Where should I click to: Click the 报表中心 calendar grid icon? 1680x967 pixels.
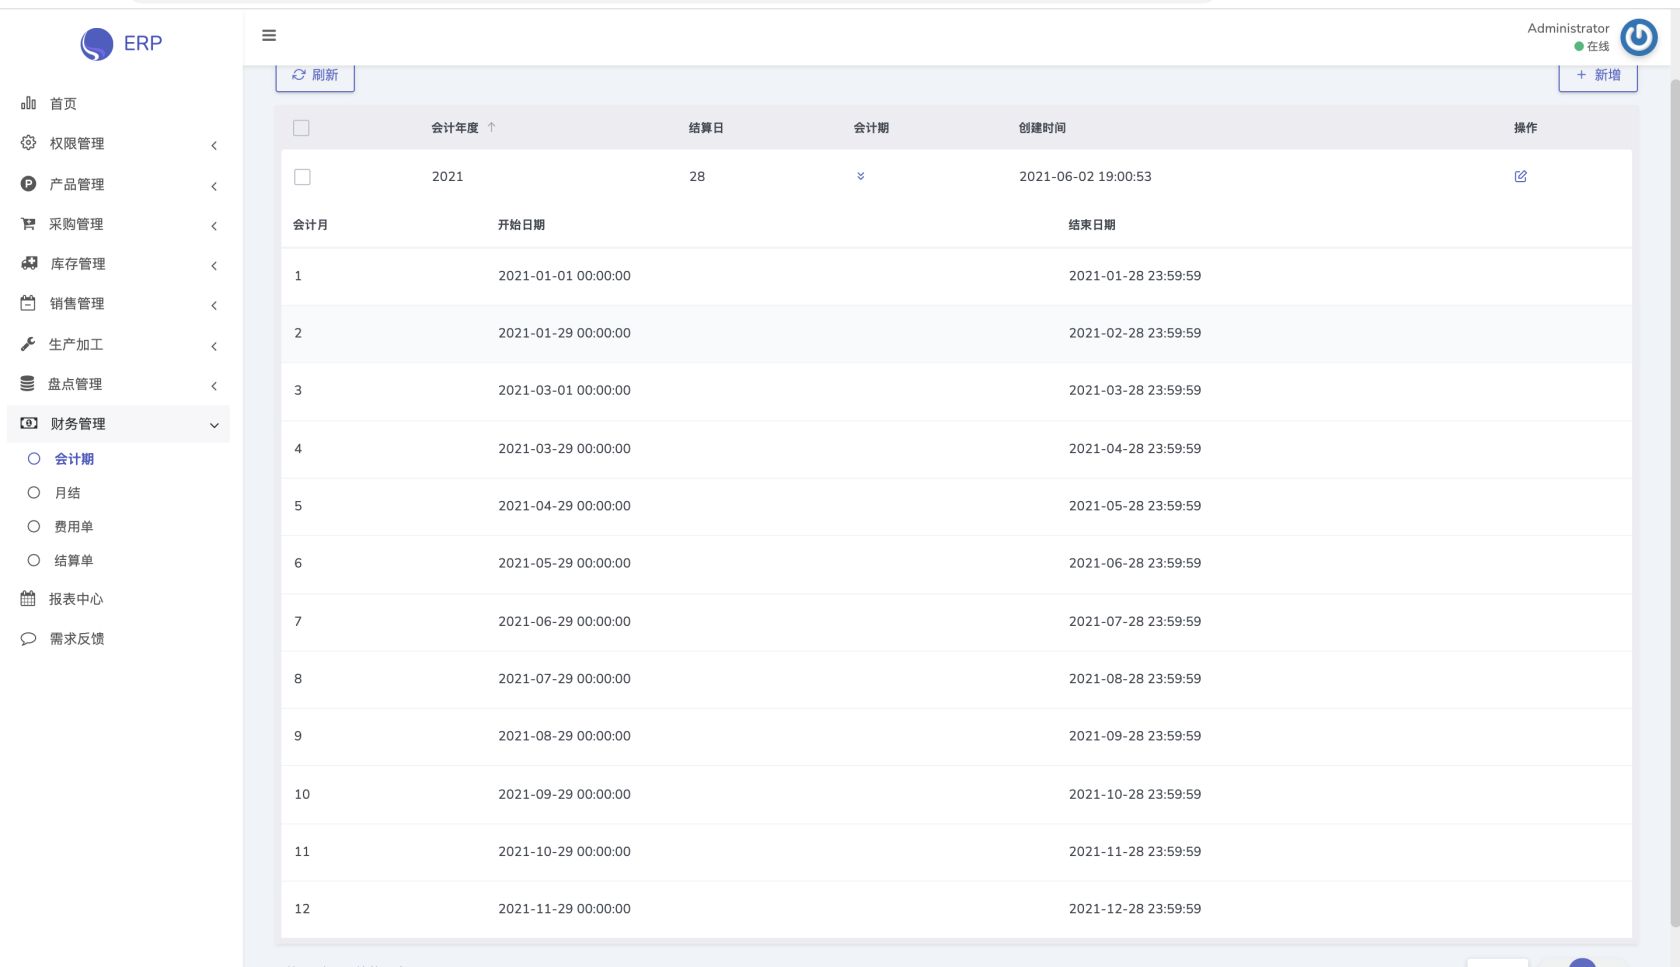tap(28, 598)
